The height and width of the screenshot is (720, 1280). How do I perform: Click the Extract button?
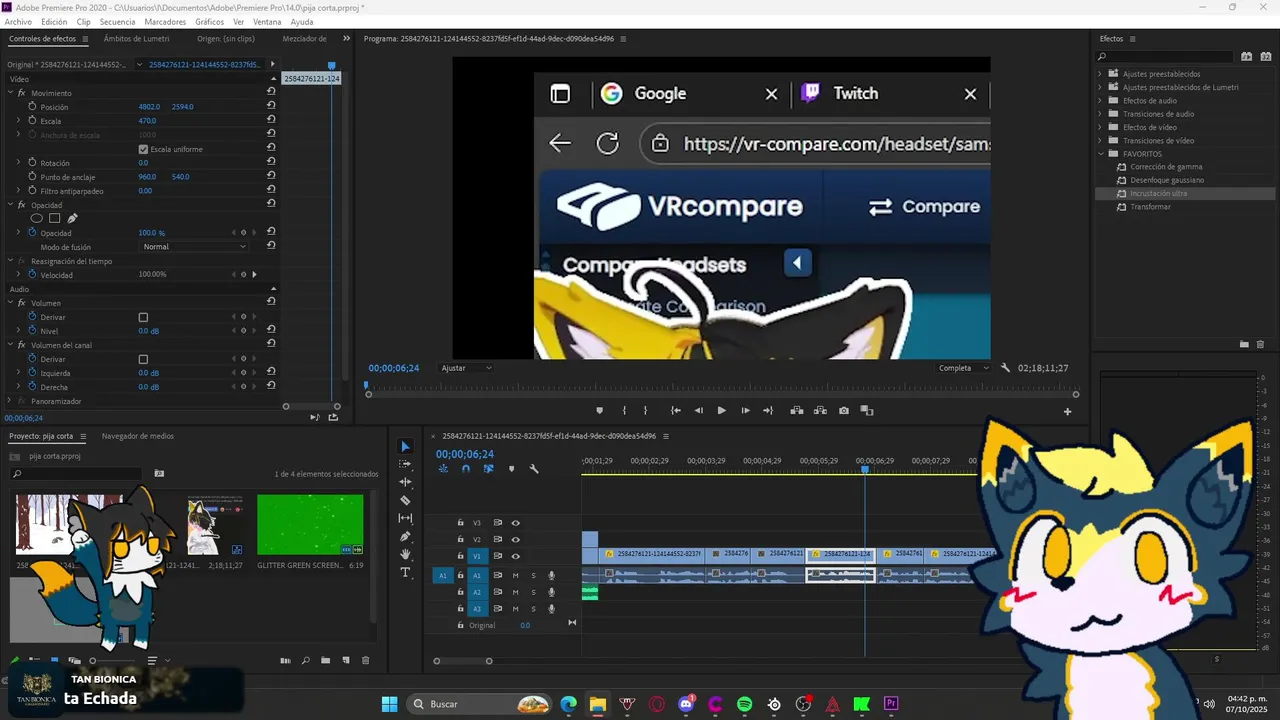(x=821, y=410)
